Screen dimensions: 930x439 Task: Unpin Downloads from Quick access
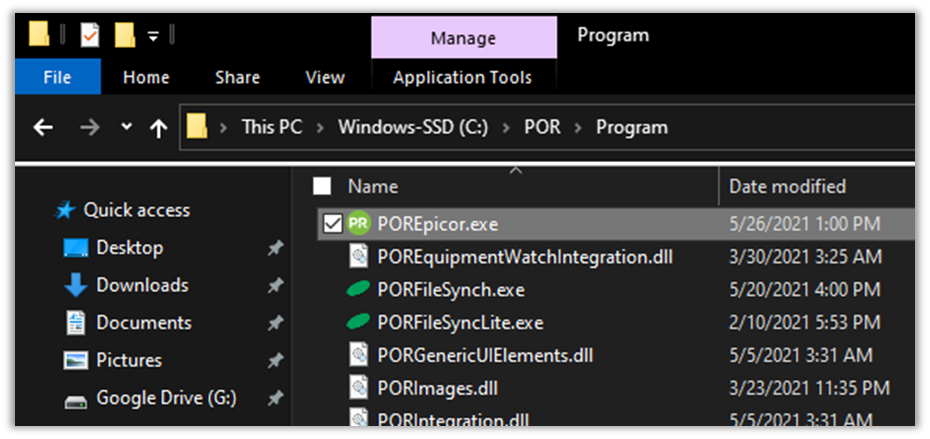[x=275, y=286]
